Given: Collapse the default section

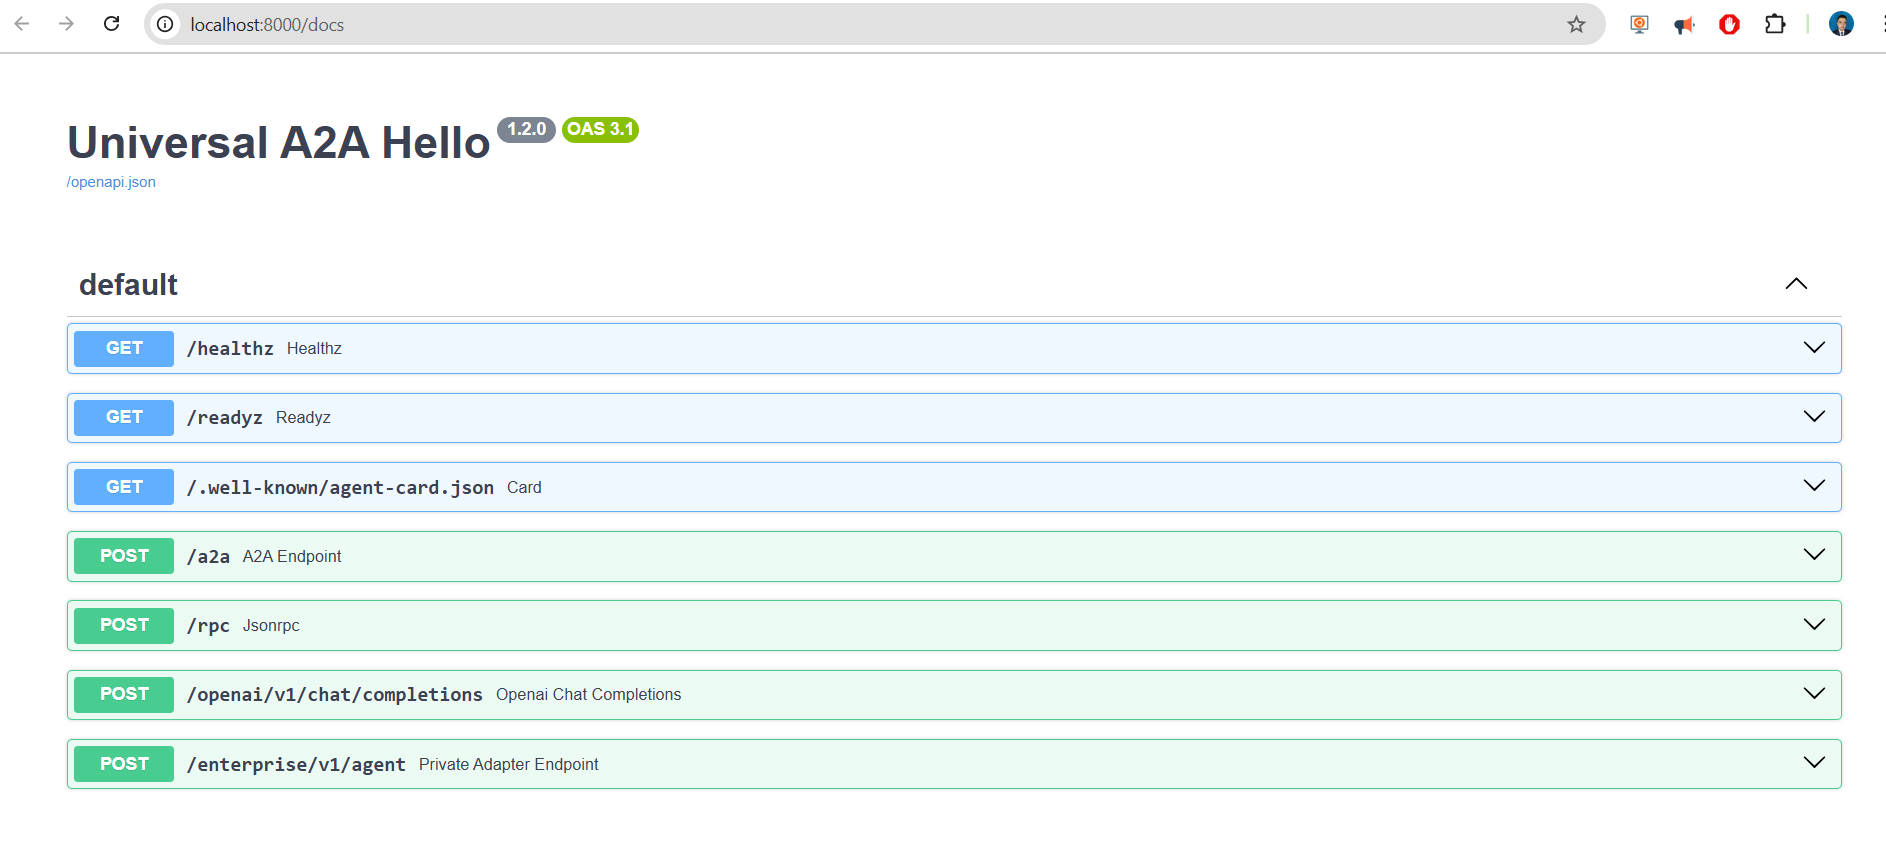Looking at the screenshot, I should 1796,284.
